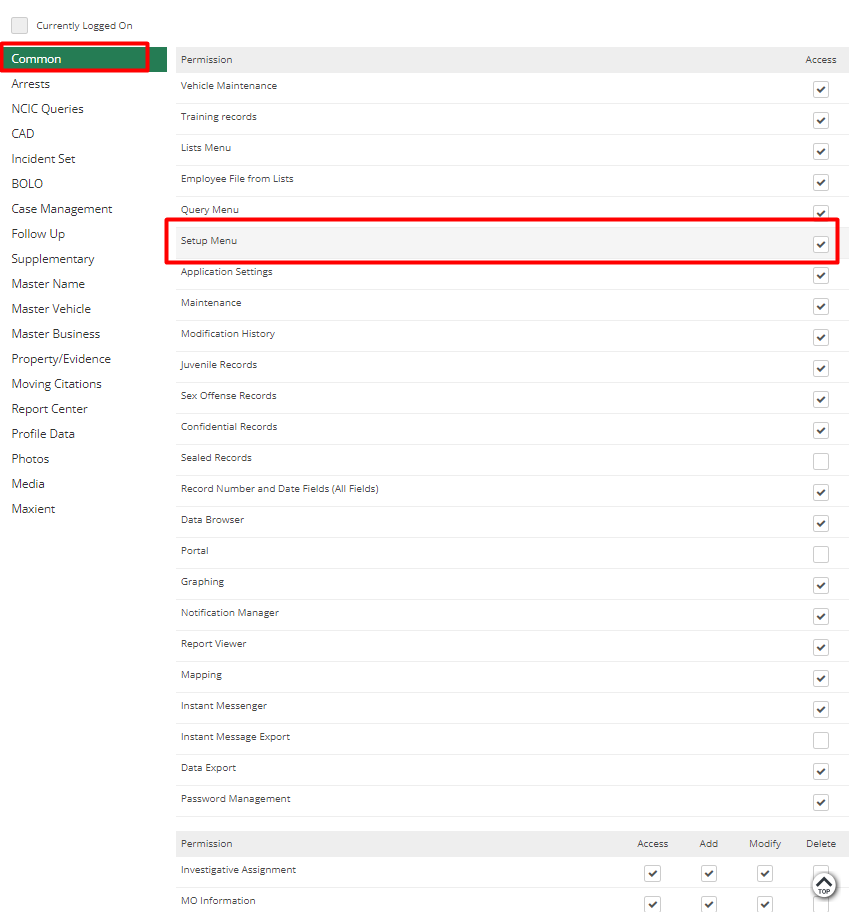This screenshot has height=912, width=865.
Task: Click the TOP scroll-to-top icon
Action: point(823,885)
